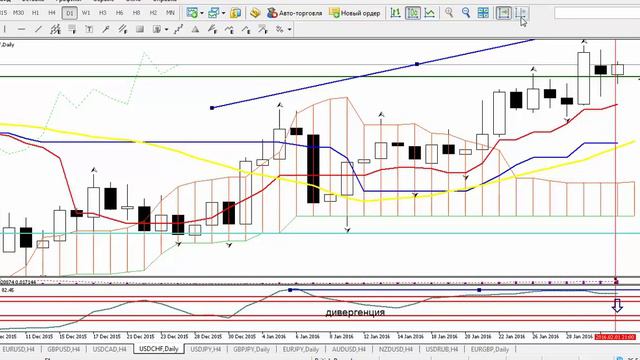Select the zigzag points drawing tool

coord(178,29)
